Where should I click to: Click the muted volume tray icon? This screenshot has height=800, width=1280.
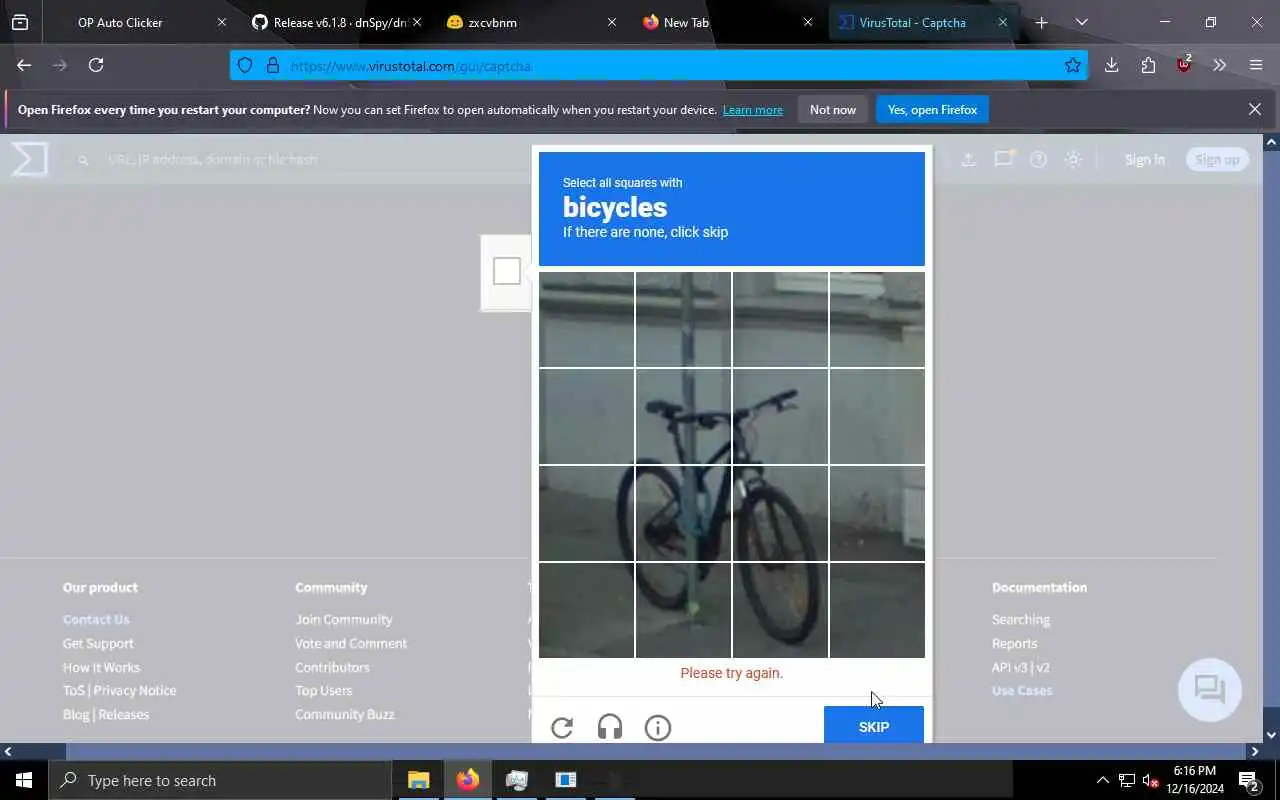point(1150,780)
